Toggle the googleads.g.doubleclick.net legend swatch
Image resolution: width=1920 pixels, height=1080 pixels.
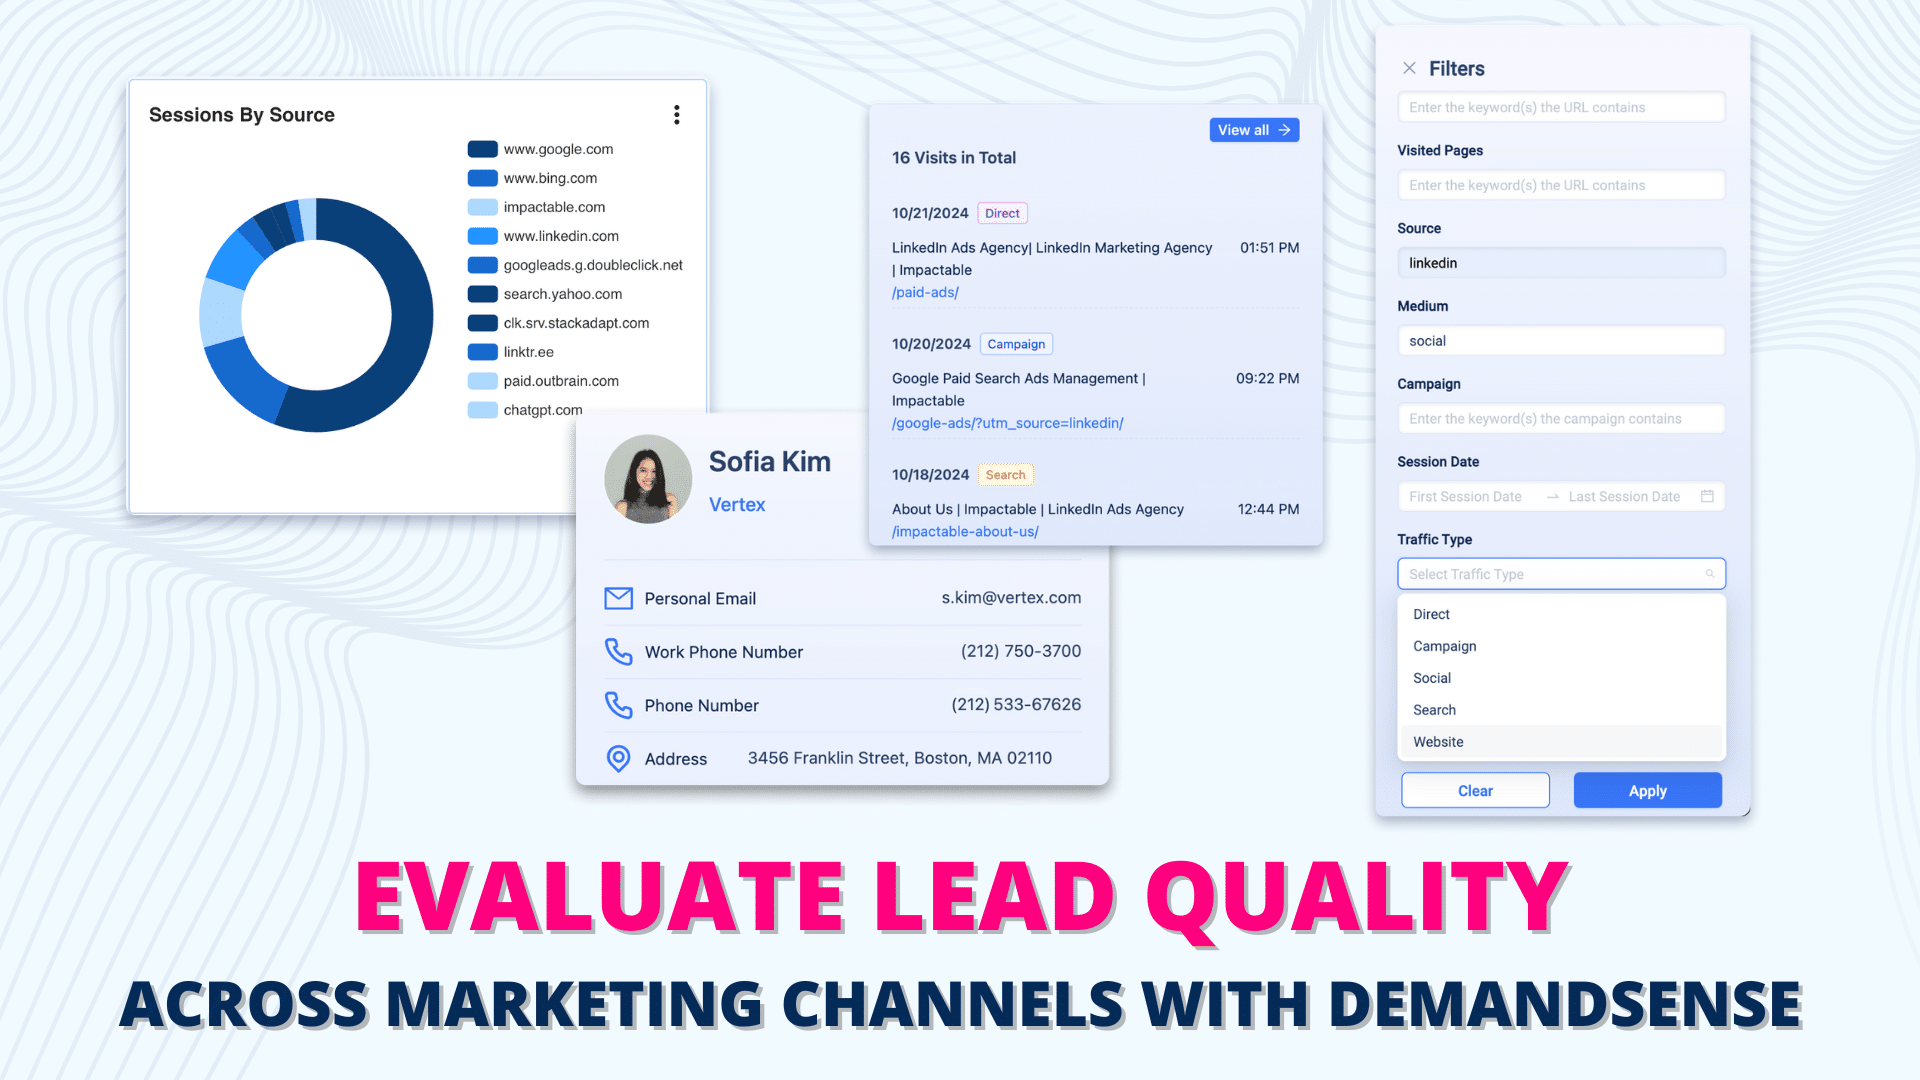point(483,265)
